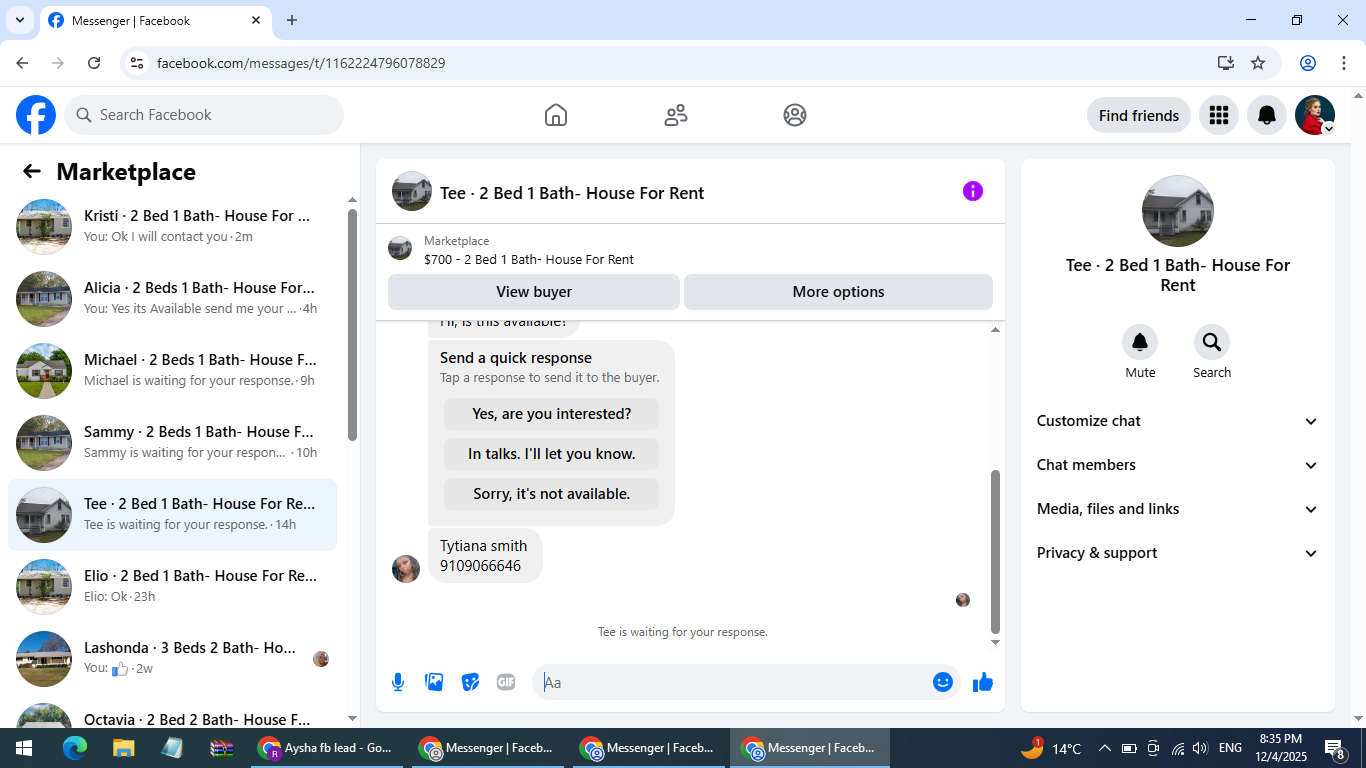
Task: Open the Friends icon in the top navigation
Action: coord(676,115)
